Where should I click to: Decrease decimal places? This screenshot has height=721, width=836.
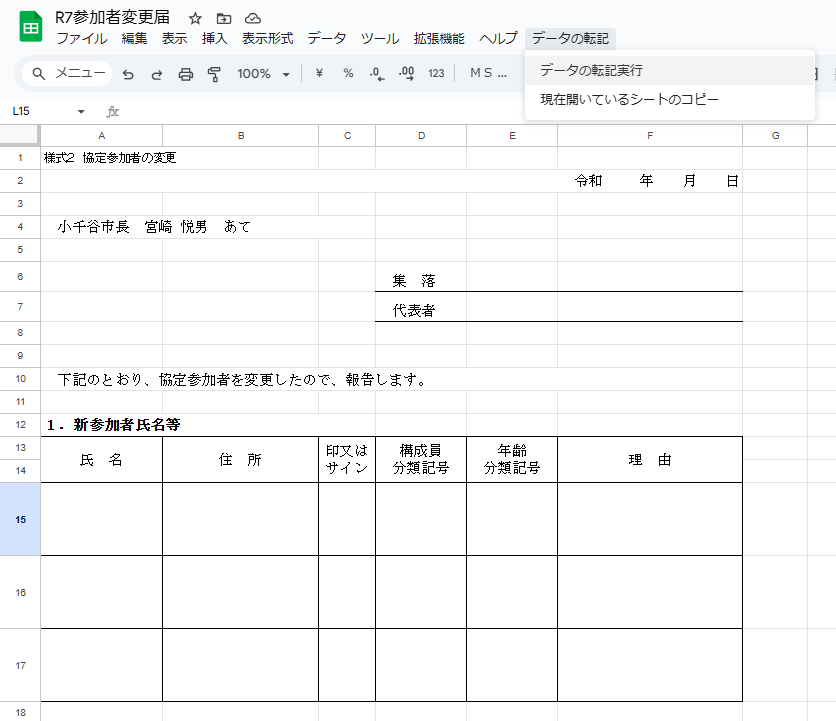(x=377, y=74)
